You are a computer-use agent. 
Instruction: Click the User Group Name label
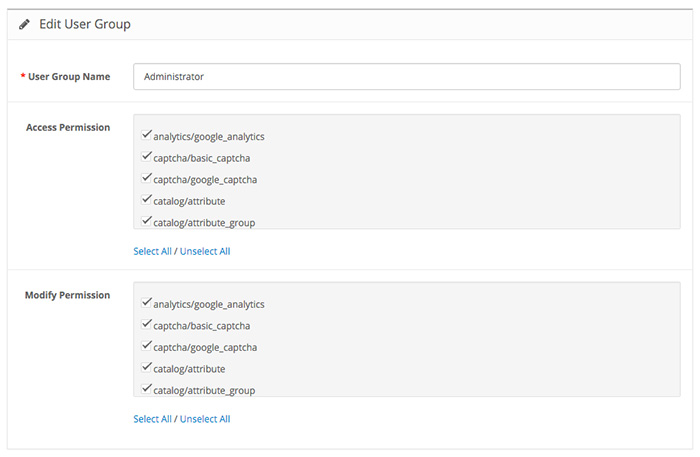(69, 77)
